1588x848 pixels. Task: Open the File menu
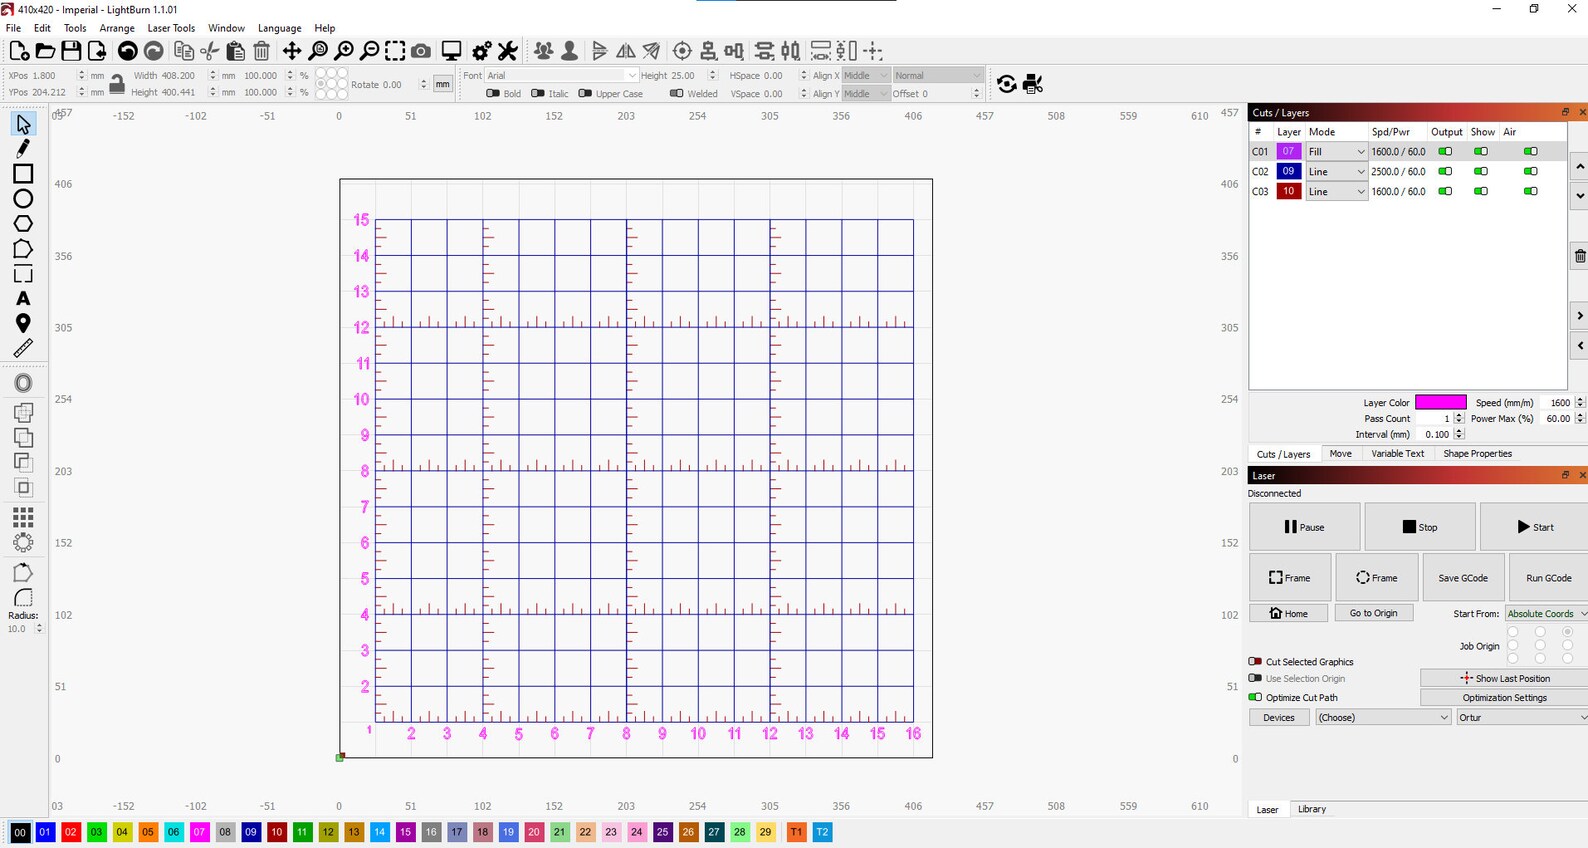[x=14, y=28]
